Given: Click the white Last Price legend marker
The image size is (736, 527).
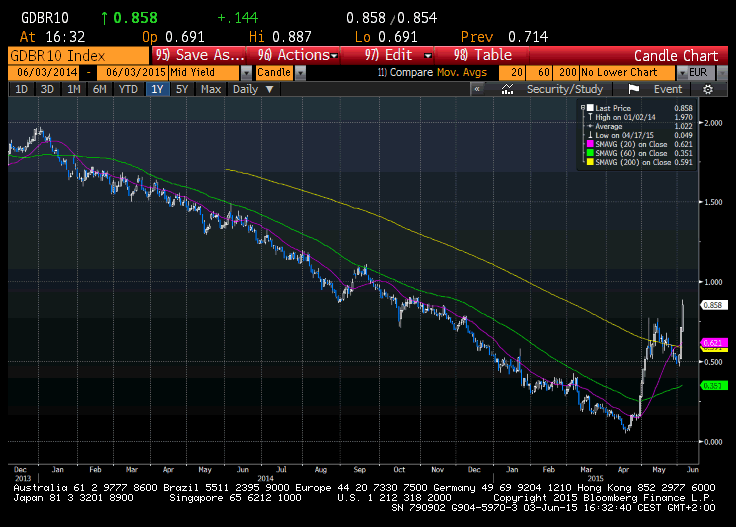Looking at the screenshot, I should click(591, 107).
